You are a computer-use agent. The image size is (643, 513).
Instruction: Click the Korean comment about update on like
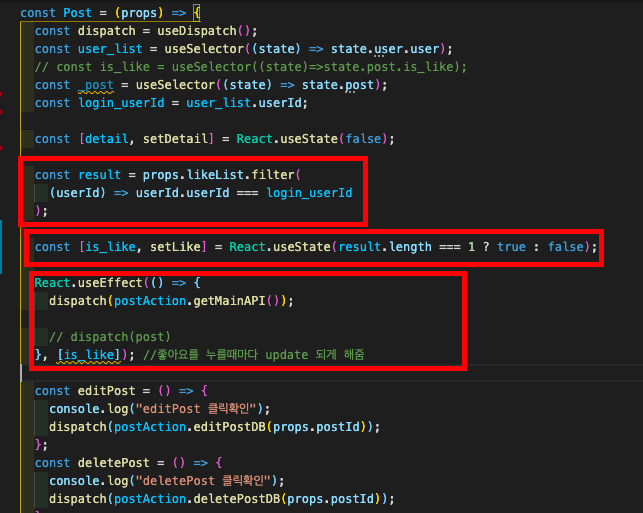(x=253, y=355)
